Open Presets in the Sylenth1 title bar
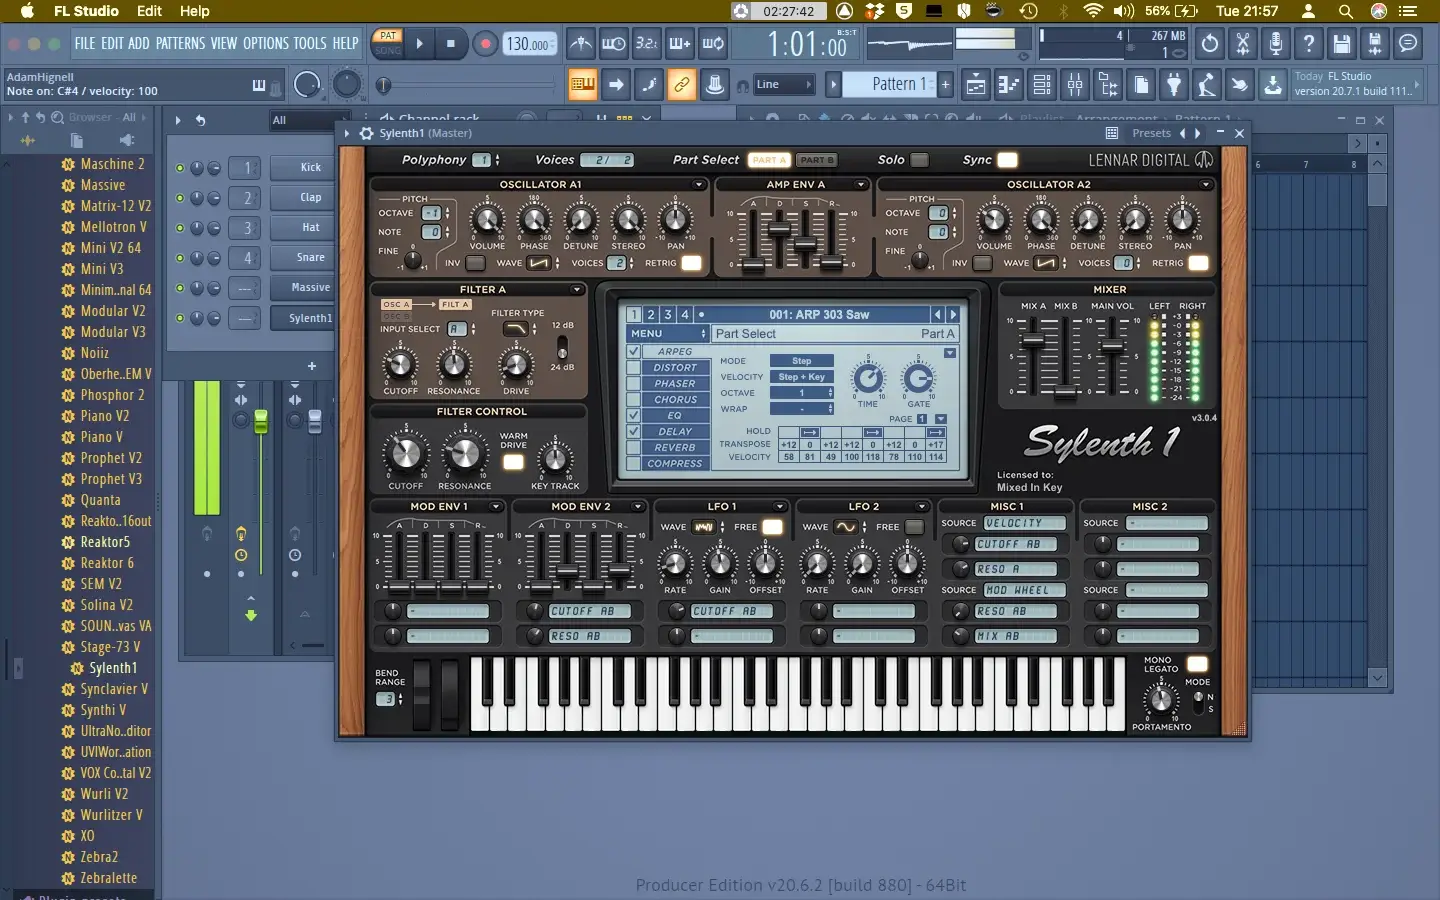 (1151, 133)
